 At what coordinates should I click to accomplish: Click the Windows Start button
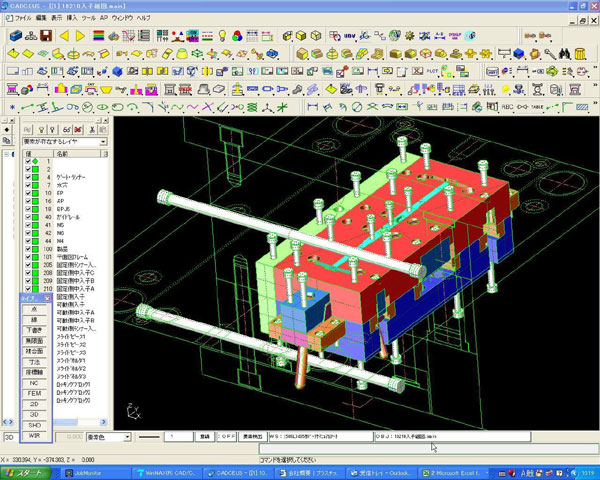22,471
